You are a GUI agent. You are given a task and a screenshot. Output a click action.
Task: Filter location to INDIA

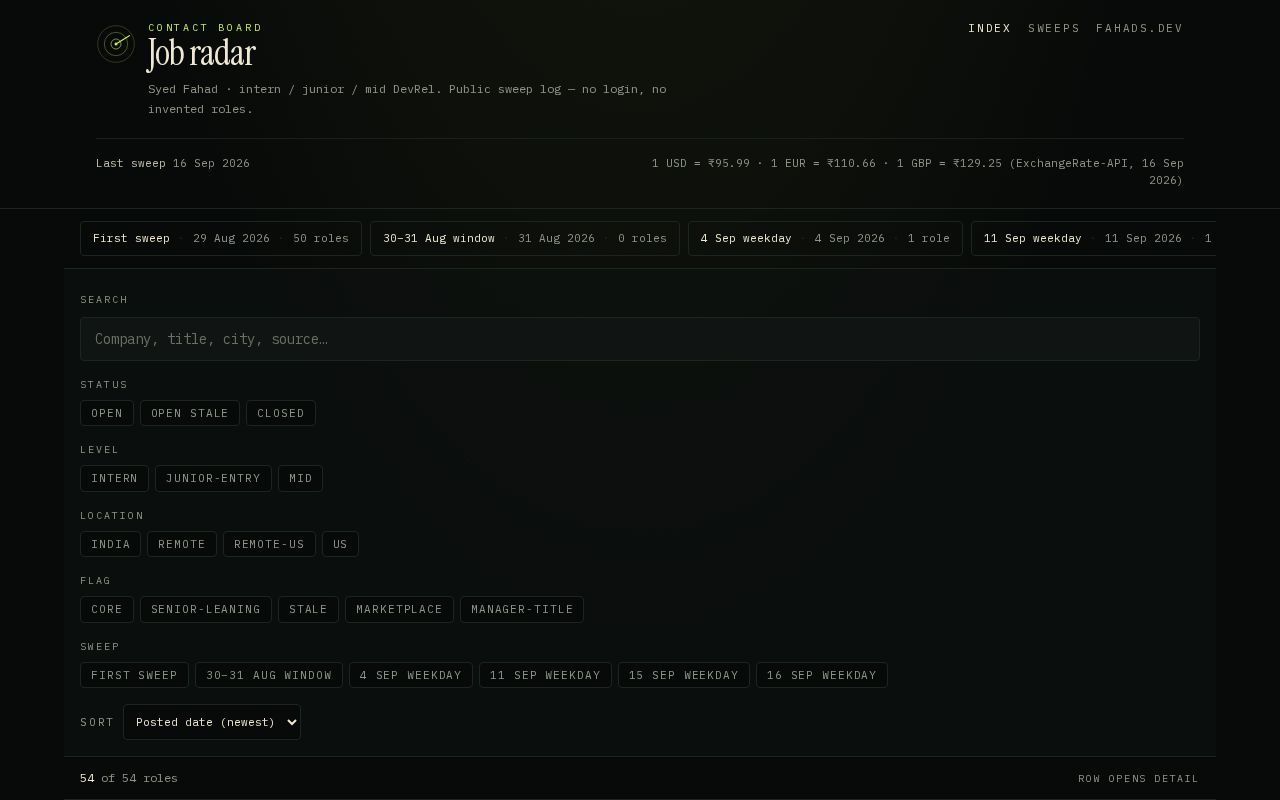click(111, 544)
